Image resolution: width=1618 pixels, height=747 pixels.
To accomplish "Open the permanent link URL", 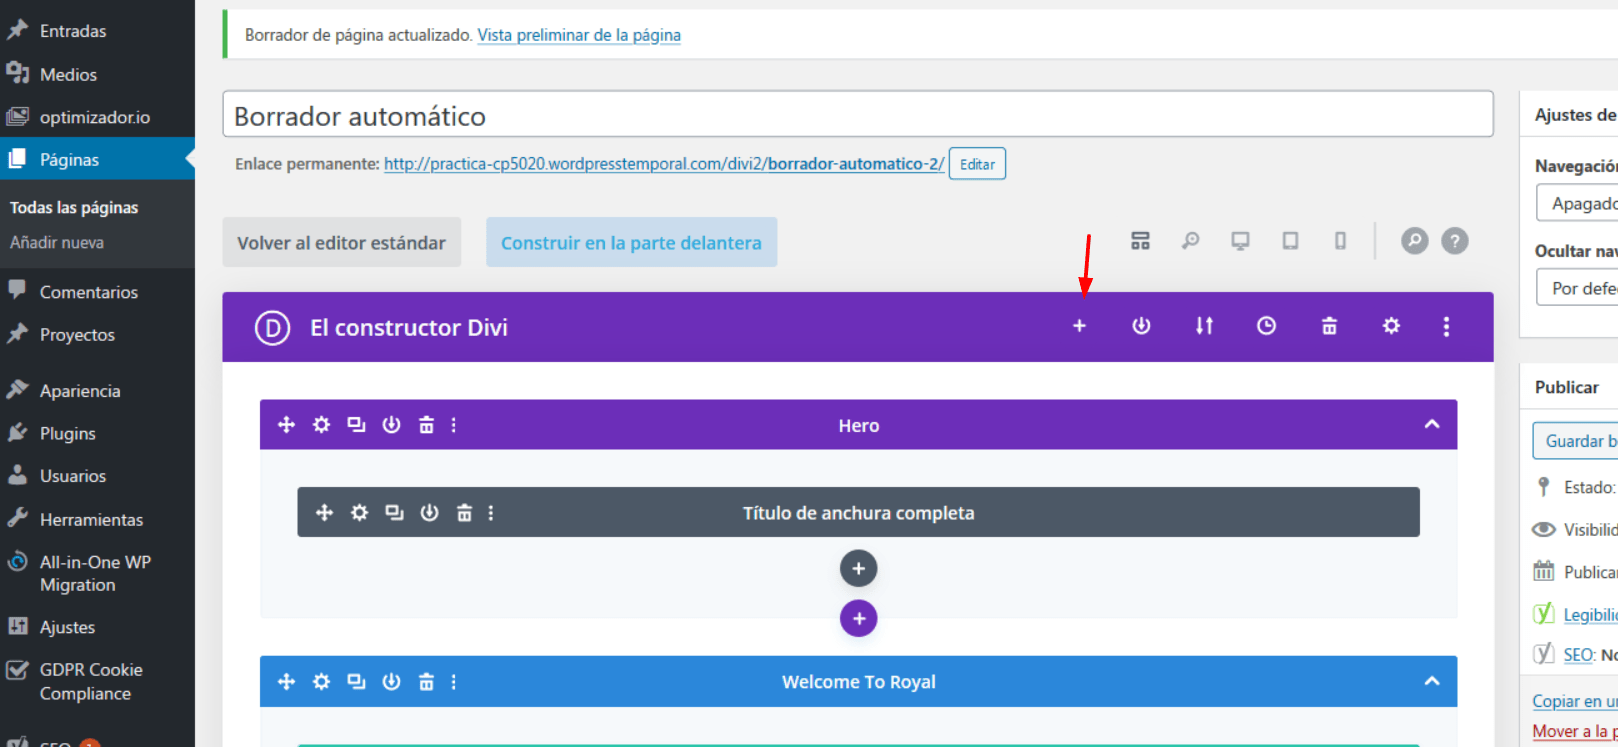I will click(664, 163).
